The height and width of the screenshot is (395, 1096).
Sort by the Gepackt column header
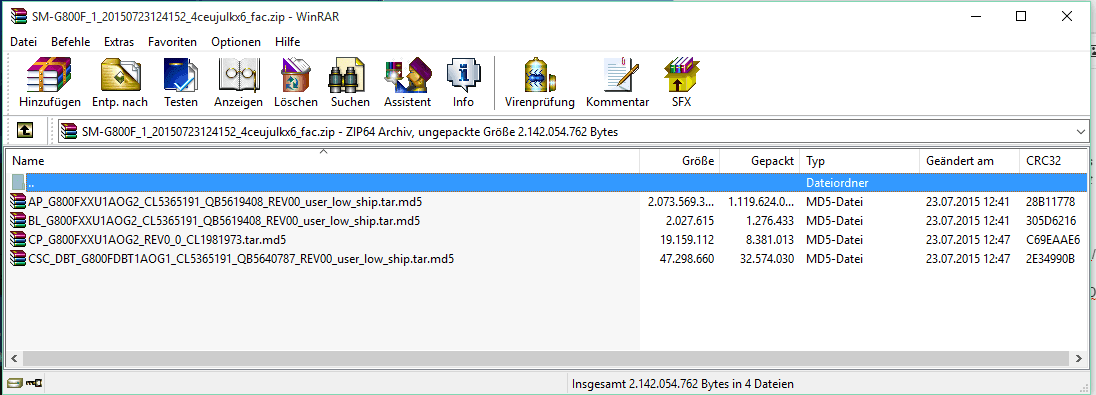[760, 161]
